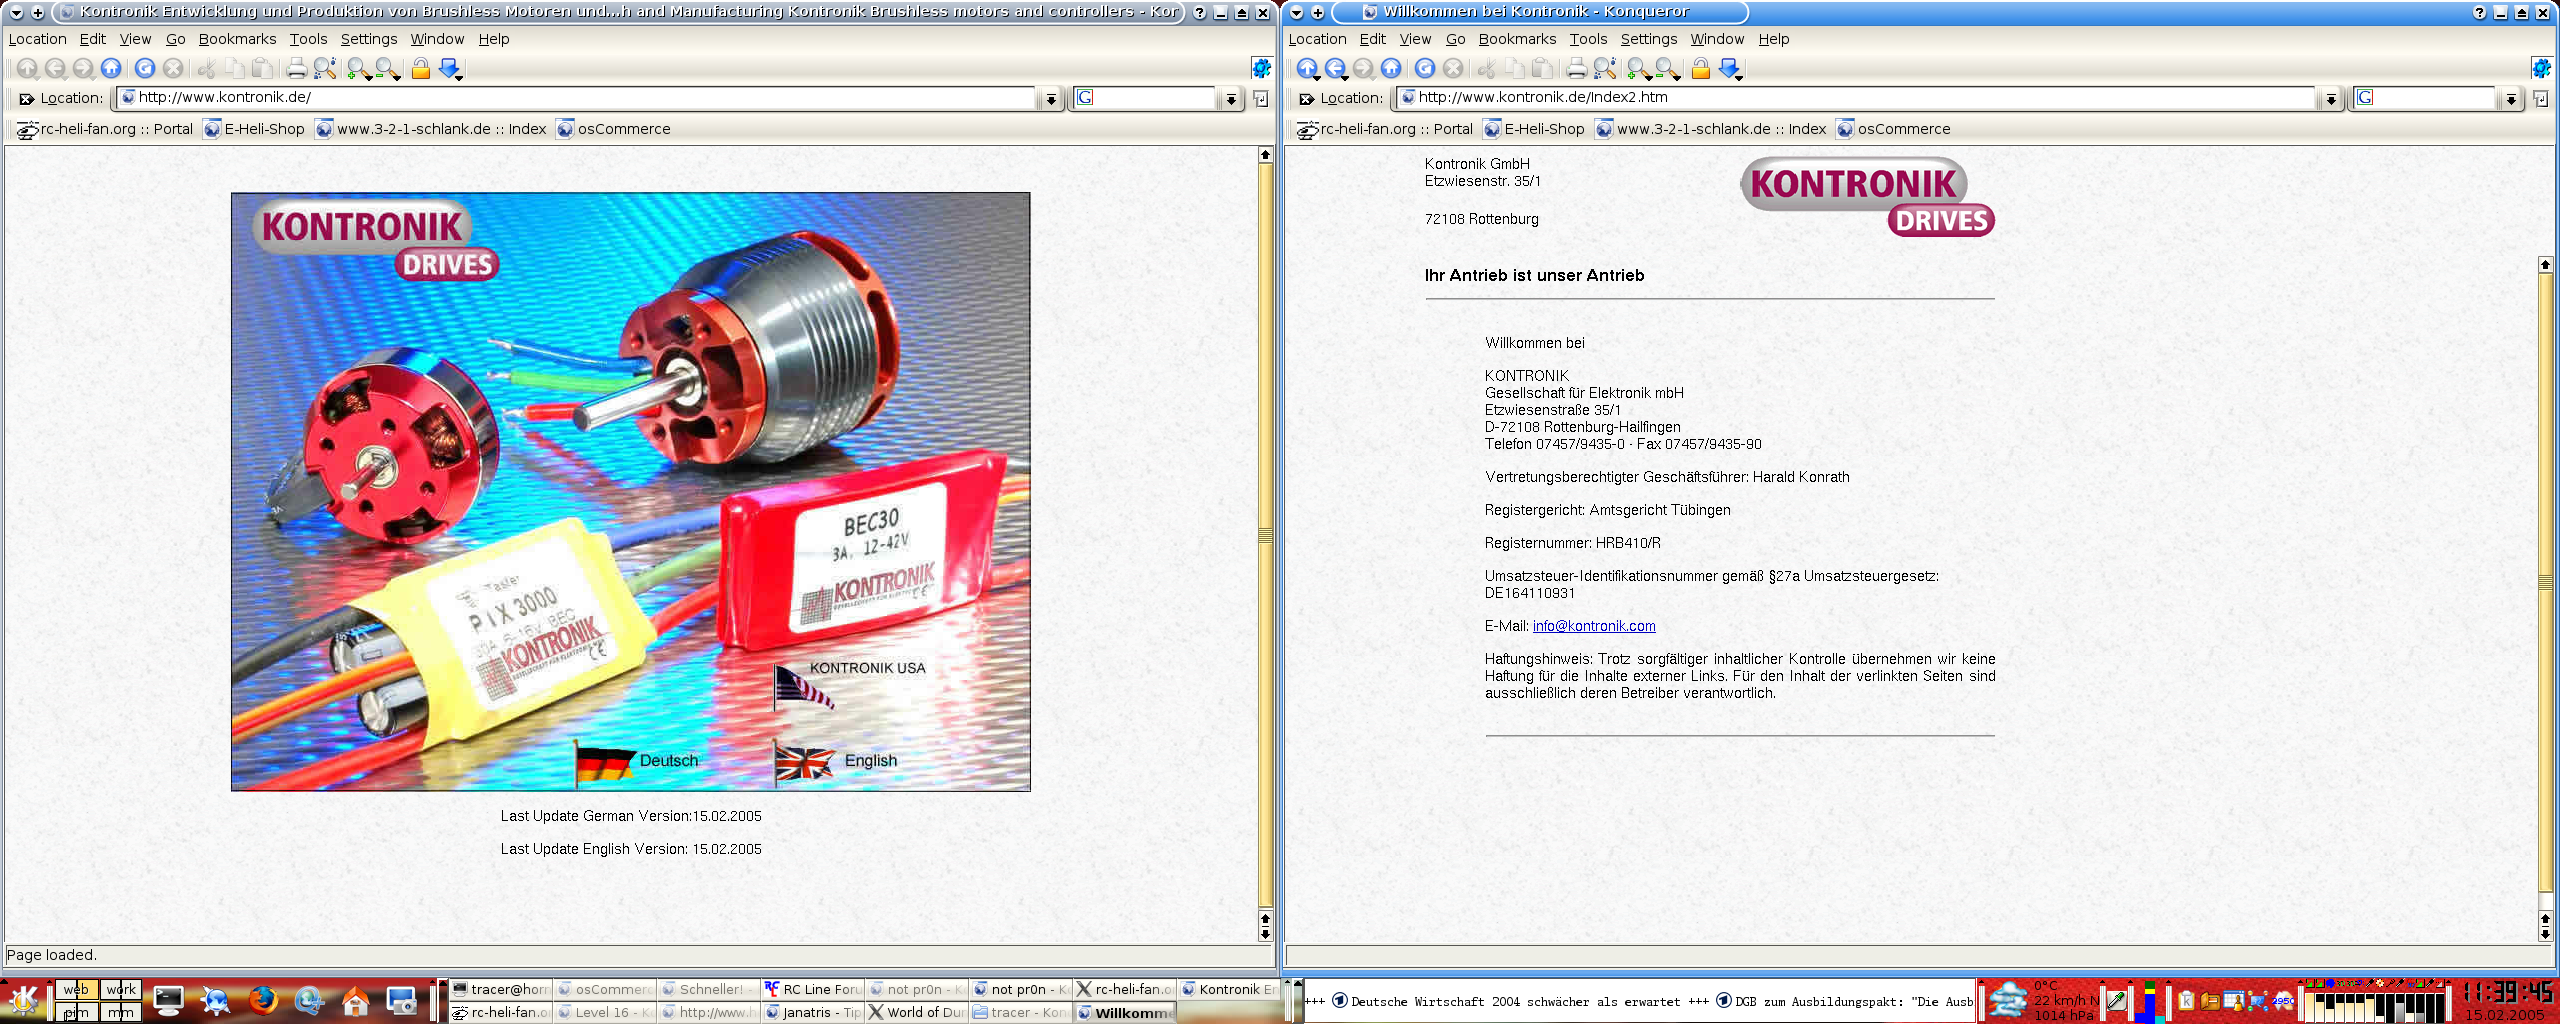
Task: Click the blue download arrow in left Konqueror
Action: coord(450,68)
